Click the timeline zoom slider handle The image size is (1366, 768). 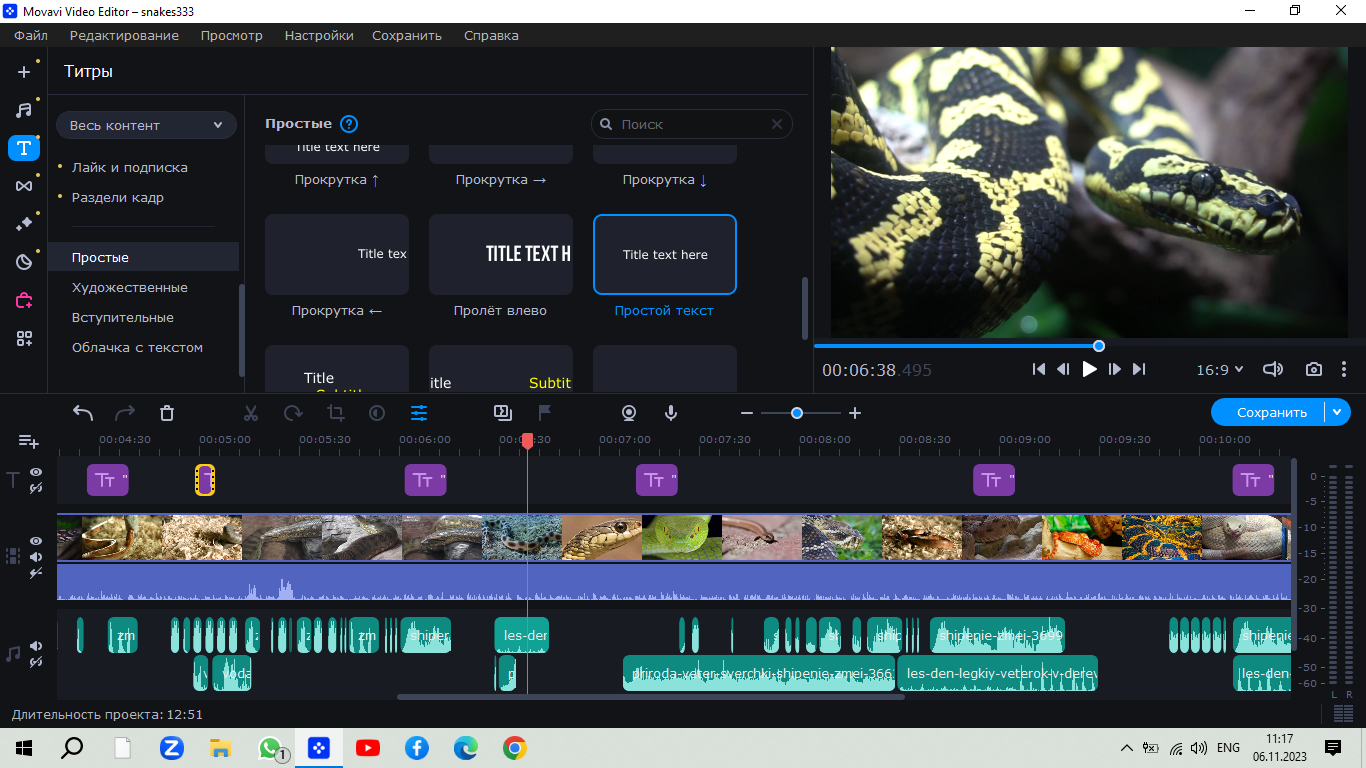[797, 413]
